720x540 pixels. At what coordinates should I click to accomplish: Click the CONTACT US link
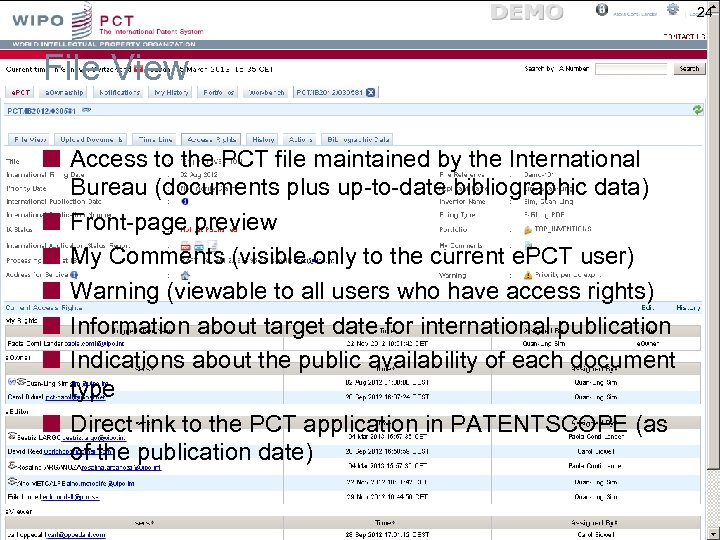click(x=684, y=36)
